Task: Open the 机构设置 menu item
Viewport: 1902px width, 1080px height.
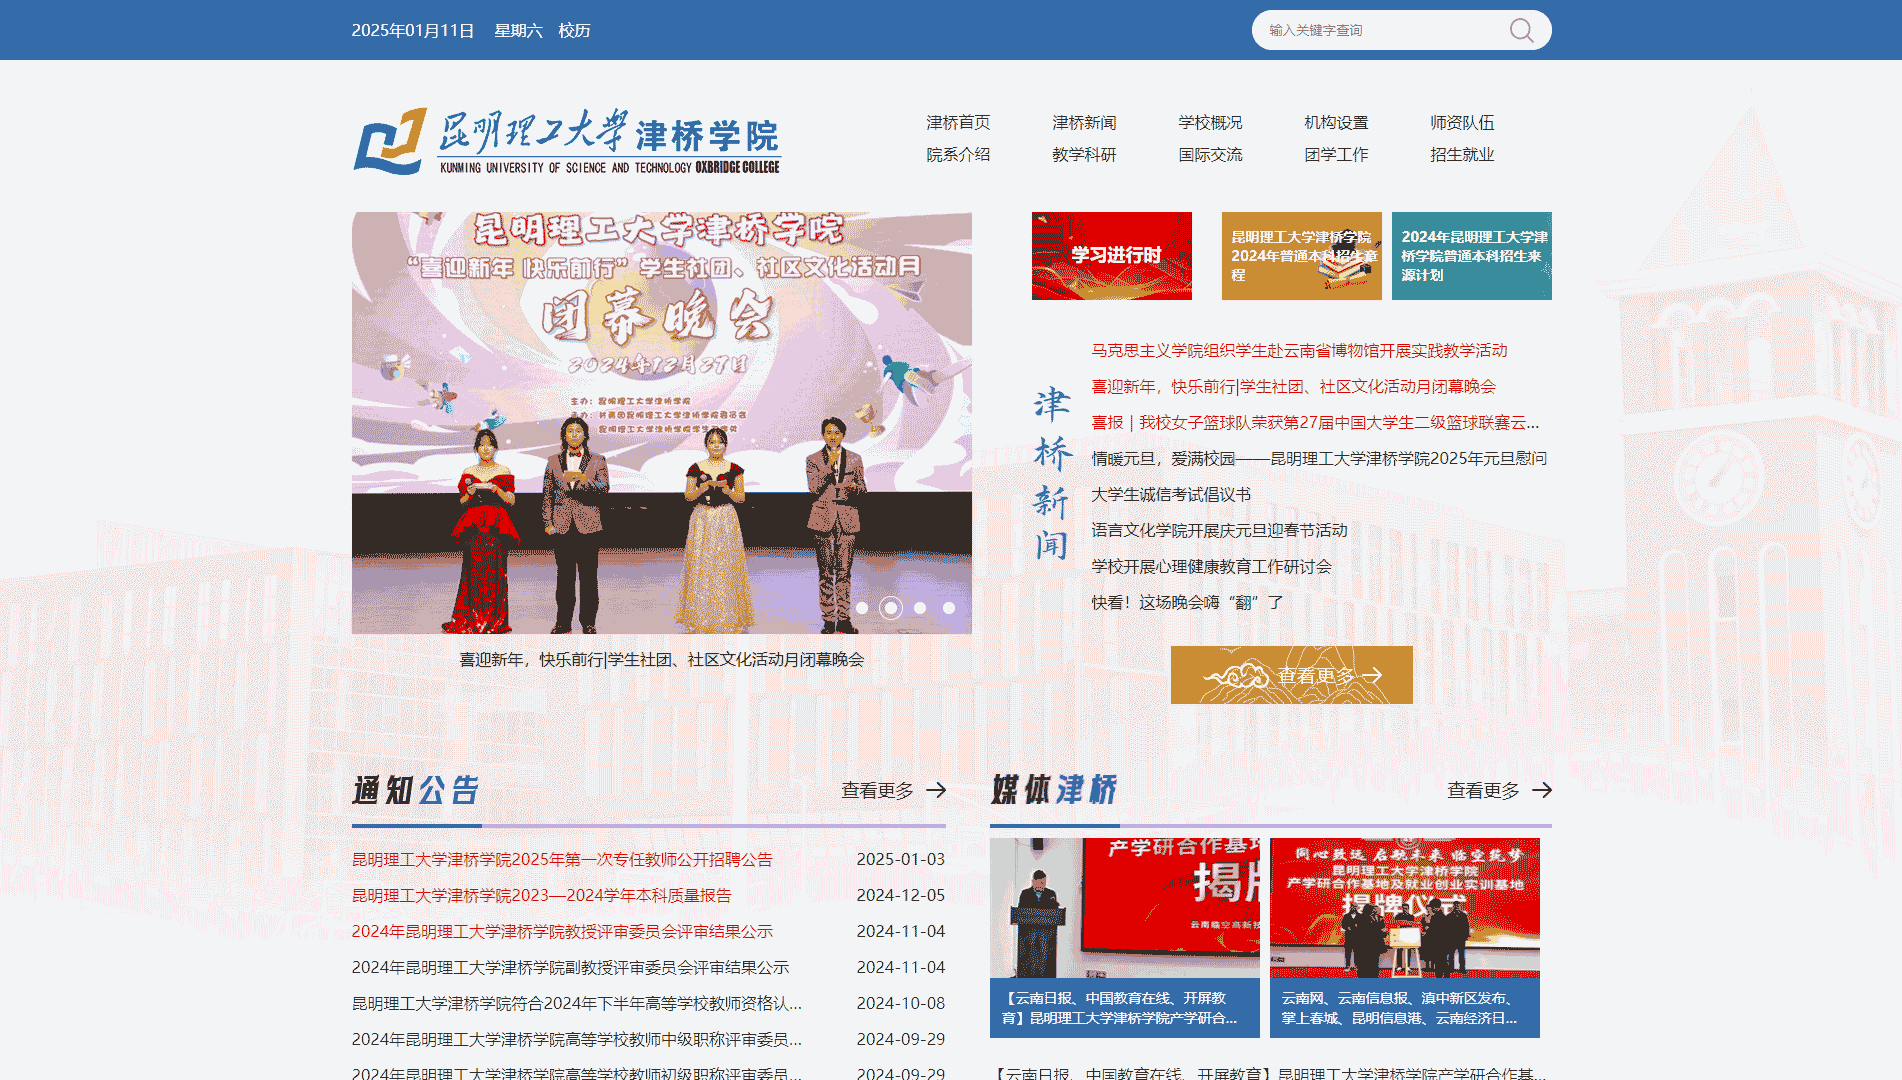Action: pyautogui.click(x=1336, y=123)
